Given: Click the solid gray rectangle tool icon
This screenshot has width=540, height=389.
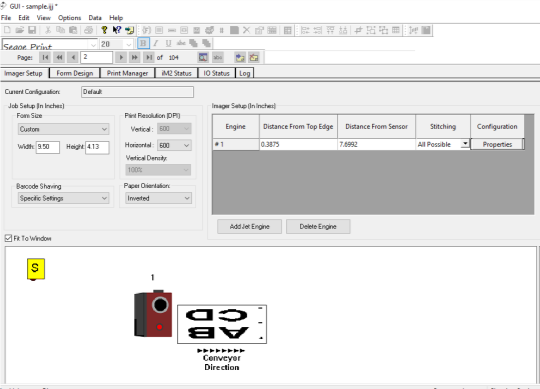Looking at the screenshot, I should pos(234,30).
